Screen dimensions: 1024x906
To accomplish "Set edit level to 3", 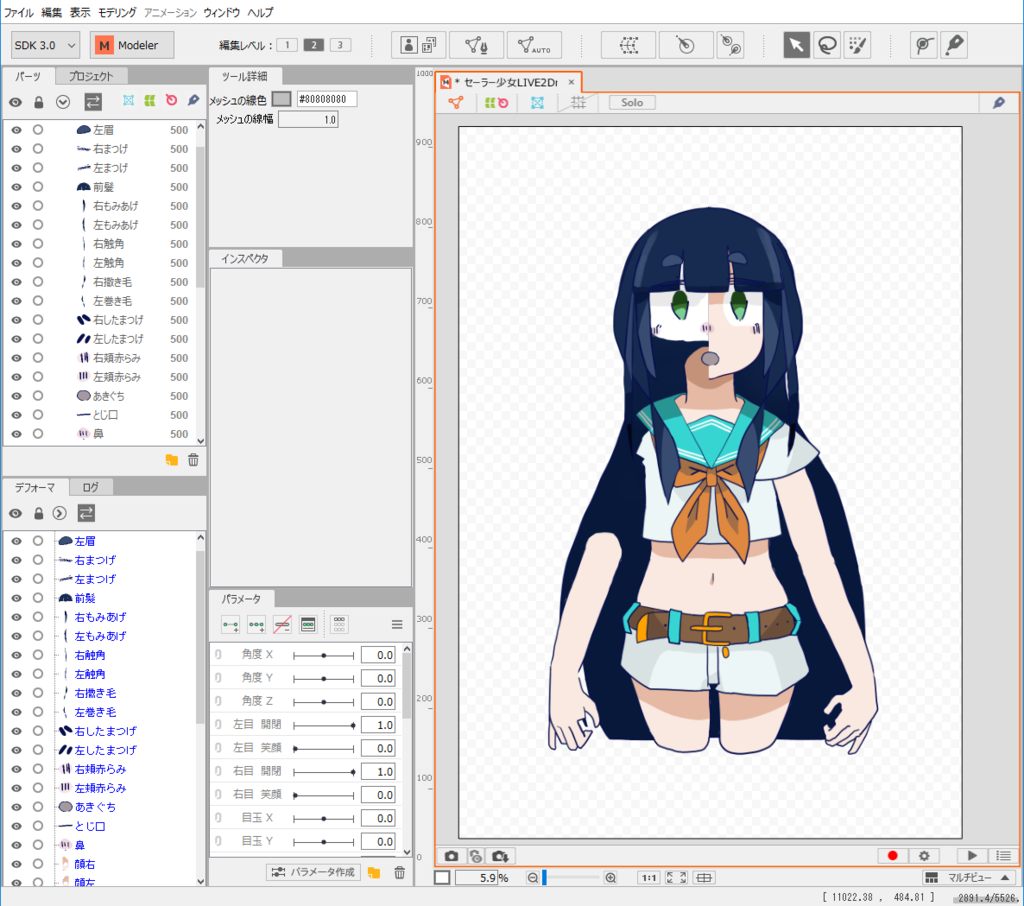I will click(x=340, y=45).
